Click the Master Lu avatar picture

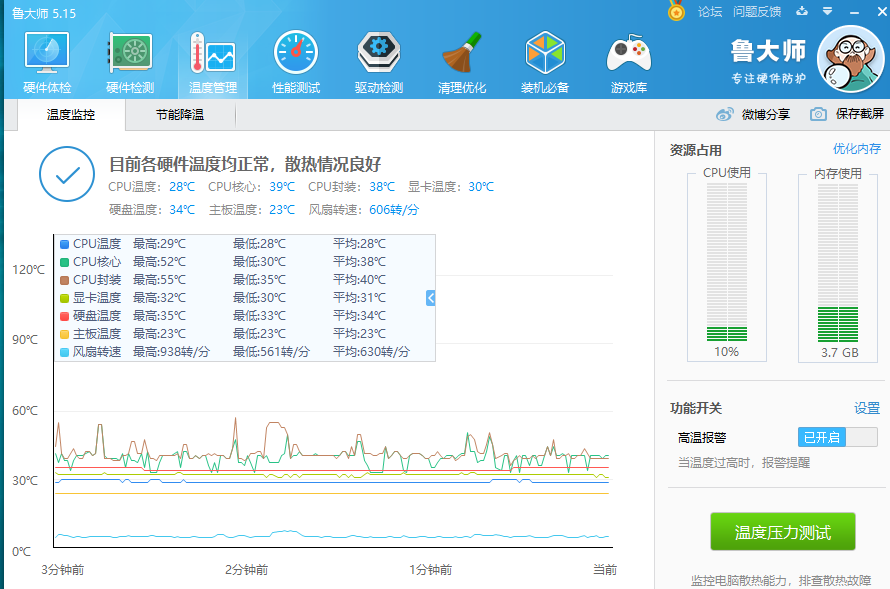(x=850, y=58)
